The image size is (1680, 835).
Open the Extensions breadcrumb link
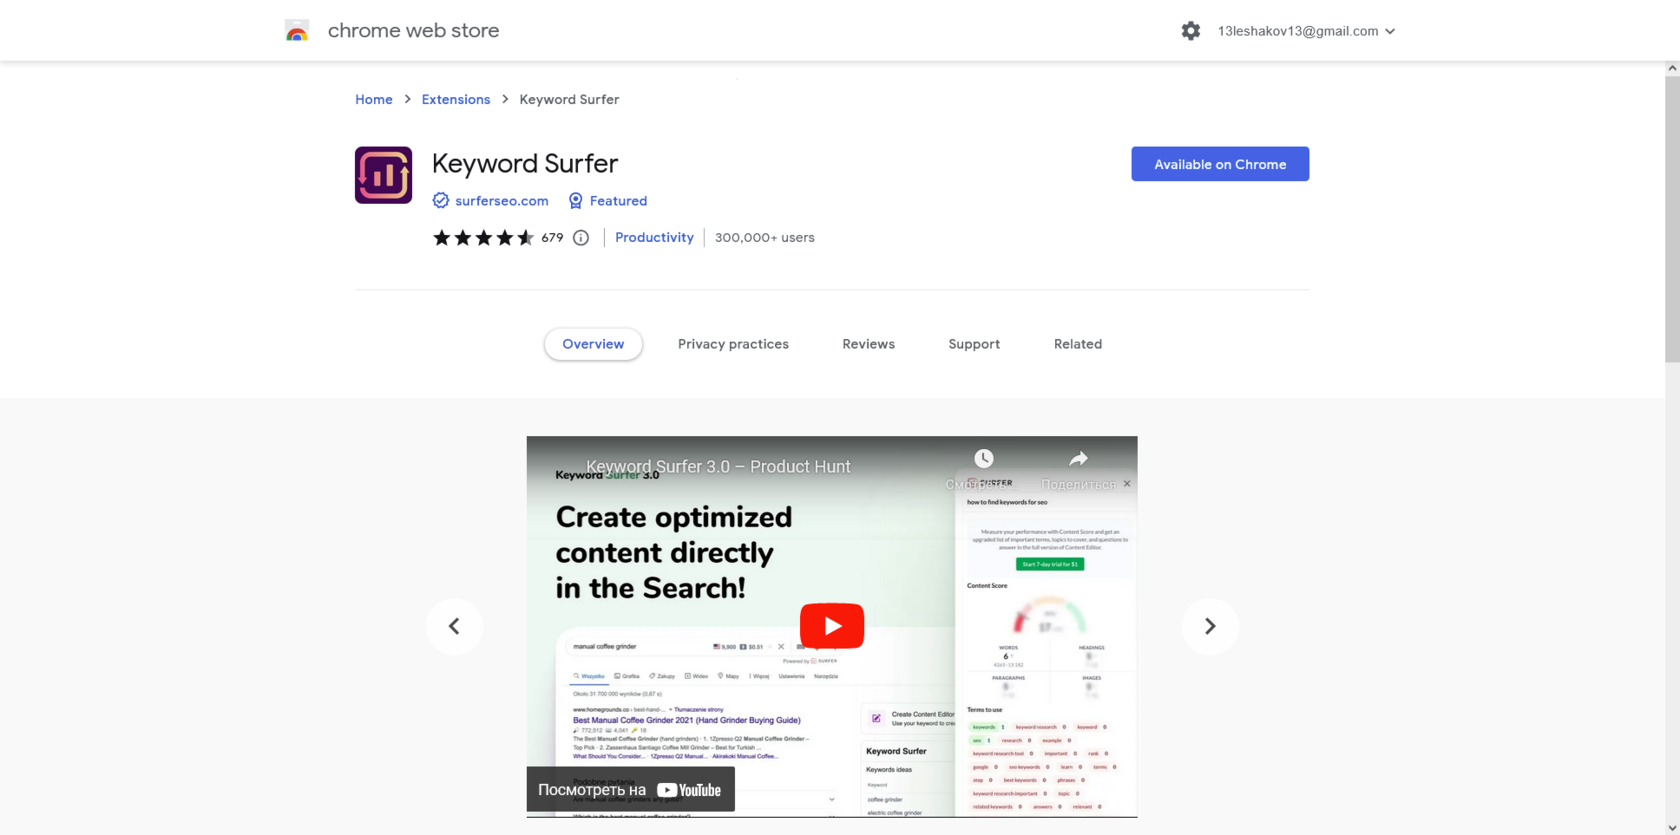tap(456, 99)
